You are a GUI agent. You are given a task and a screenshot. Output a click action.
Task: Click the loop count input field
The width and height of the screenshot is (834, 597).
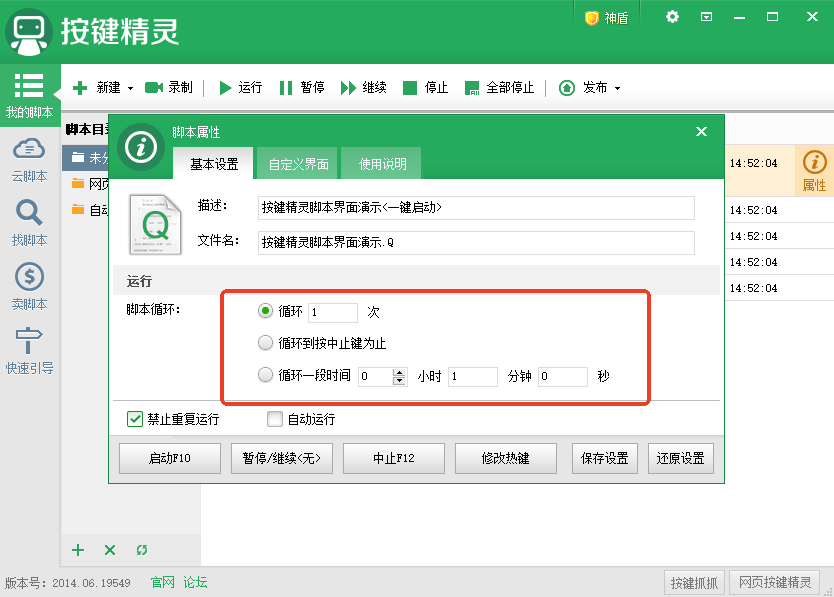[333, 312]
